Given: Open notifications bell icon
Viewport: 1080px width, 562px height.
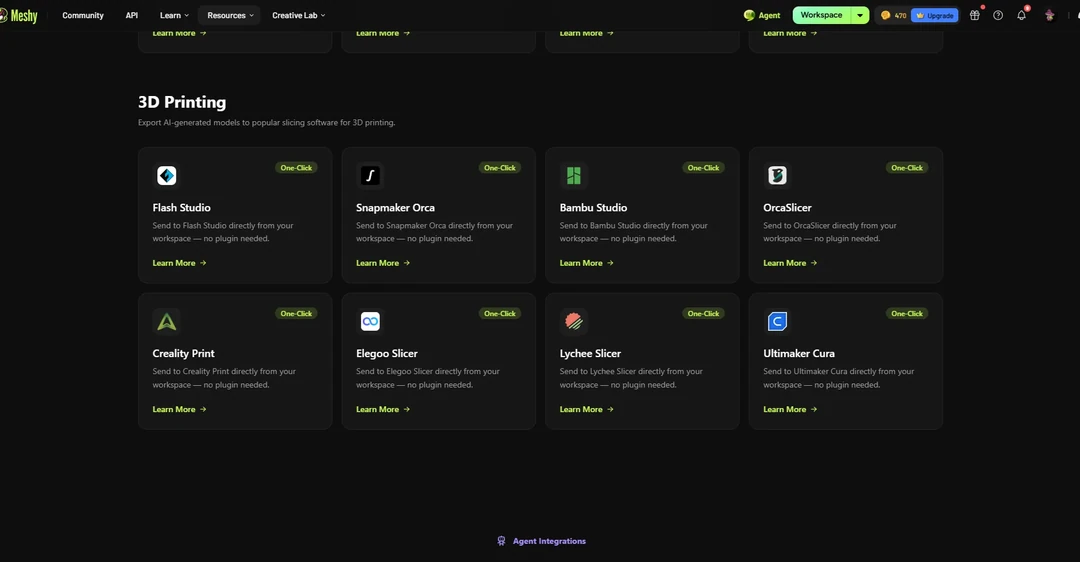Looking at the screenshot, I should (x=1021, y=15).
